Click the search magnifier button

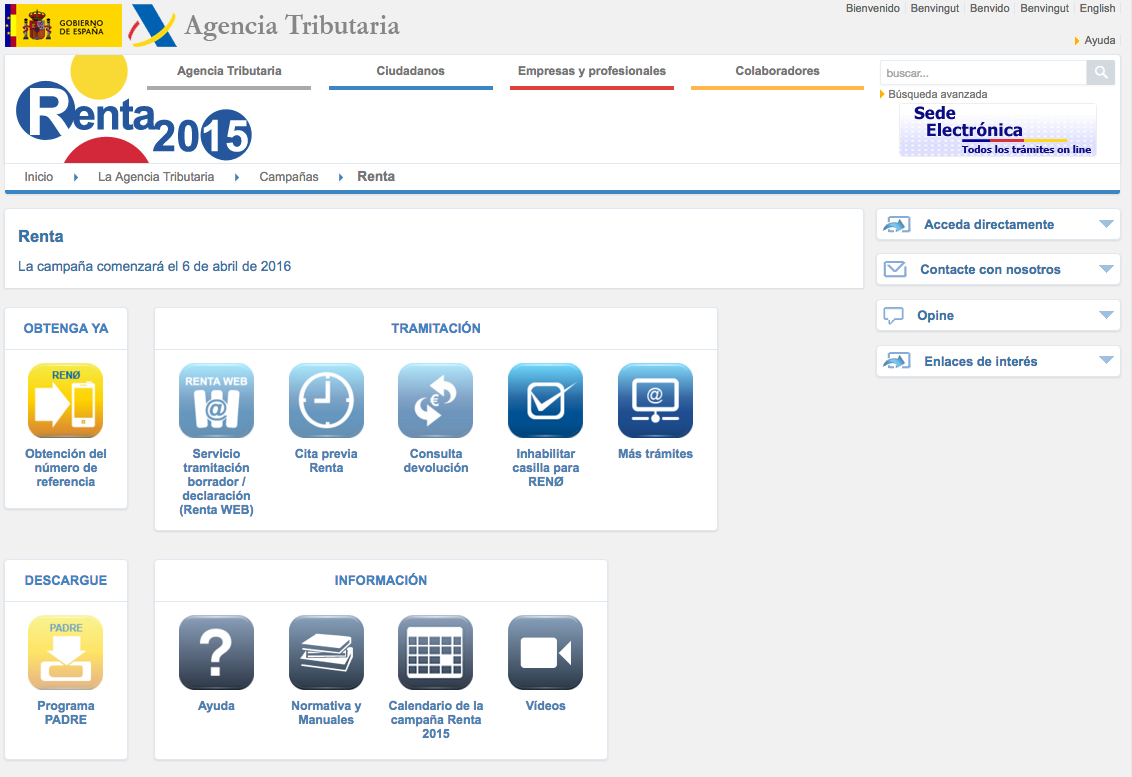pyautogui.click(x=1101, y=72)
